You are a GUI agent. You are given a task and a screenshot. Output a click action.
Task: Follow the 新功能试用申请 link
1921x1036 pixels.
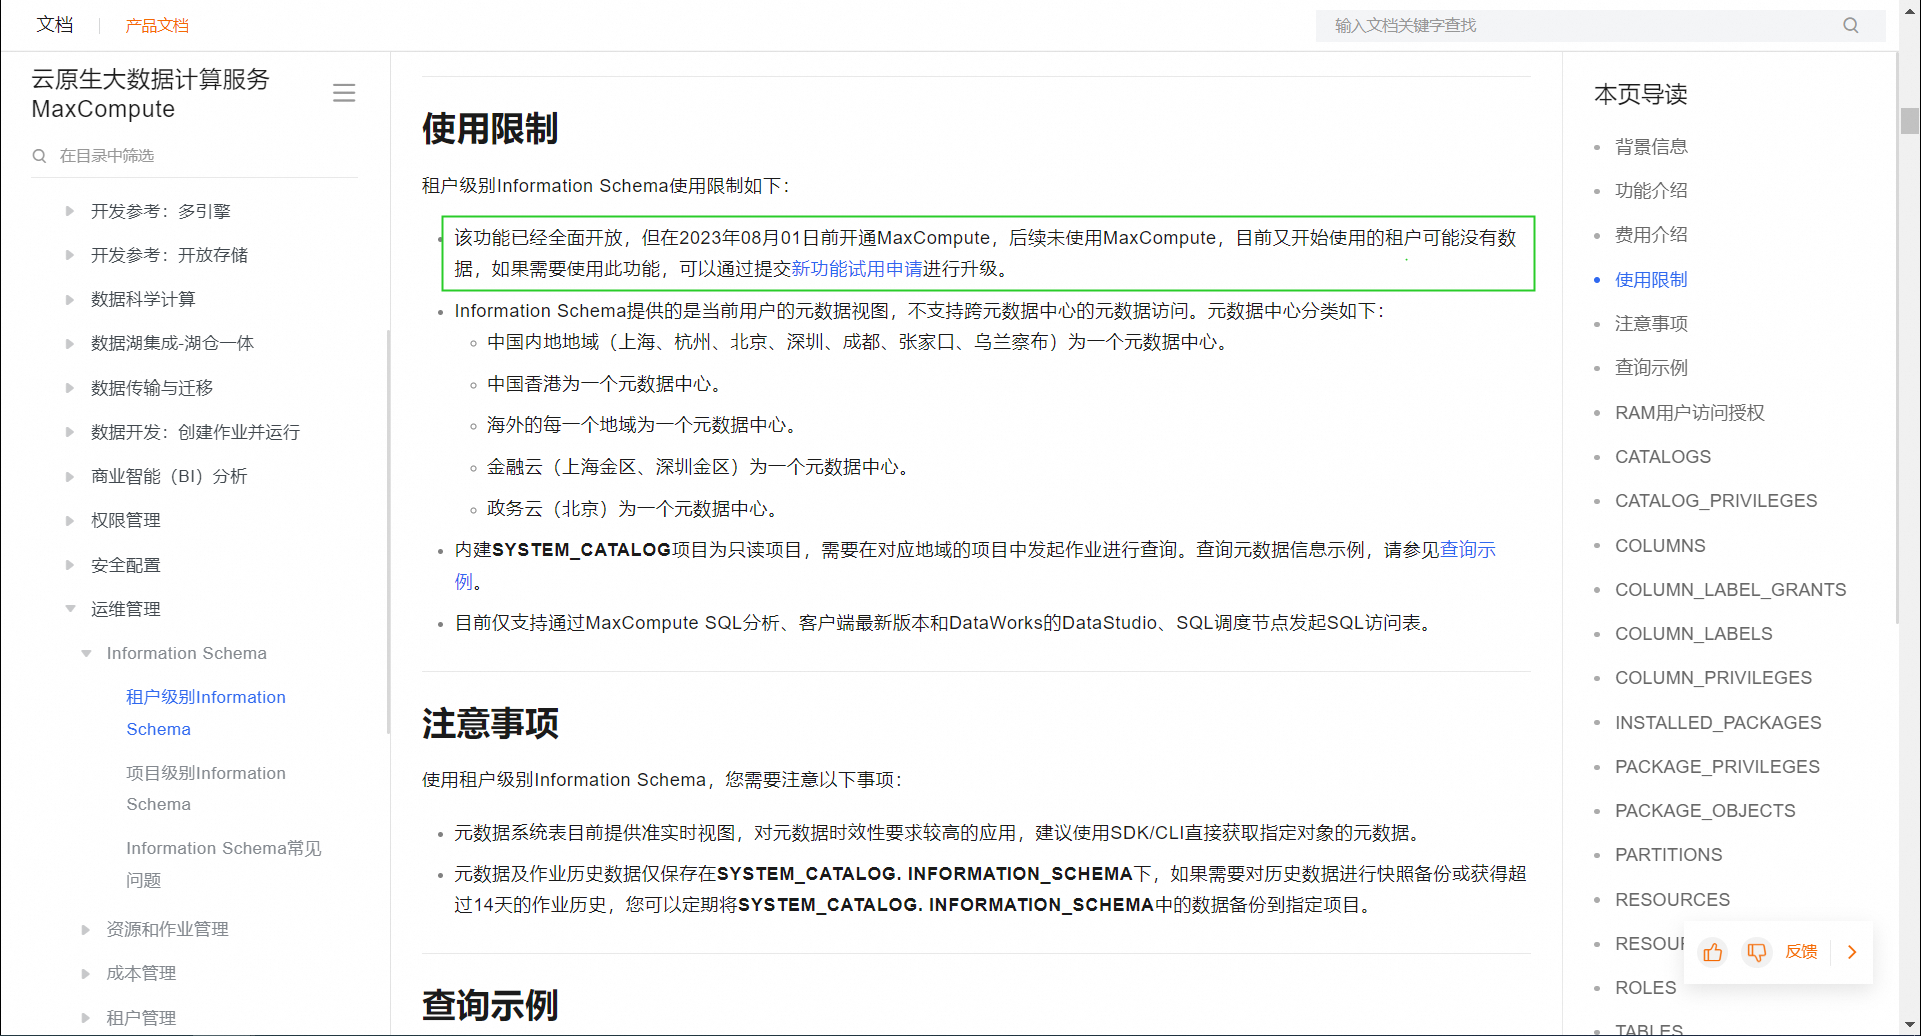click(x=857, y=268)
